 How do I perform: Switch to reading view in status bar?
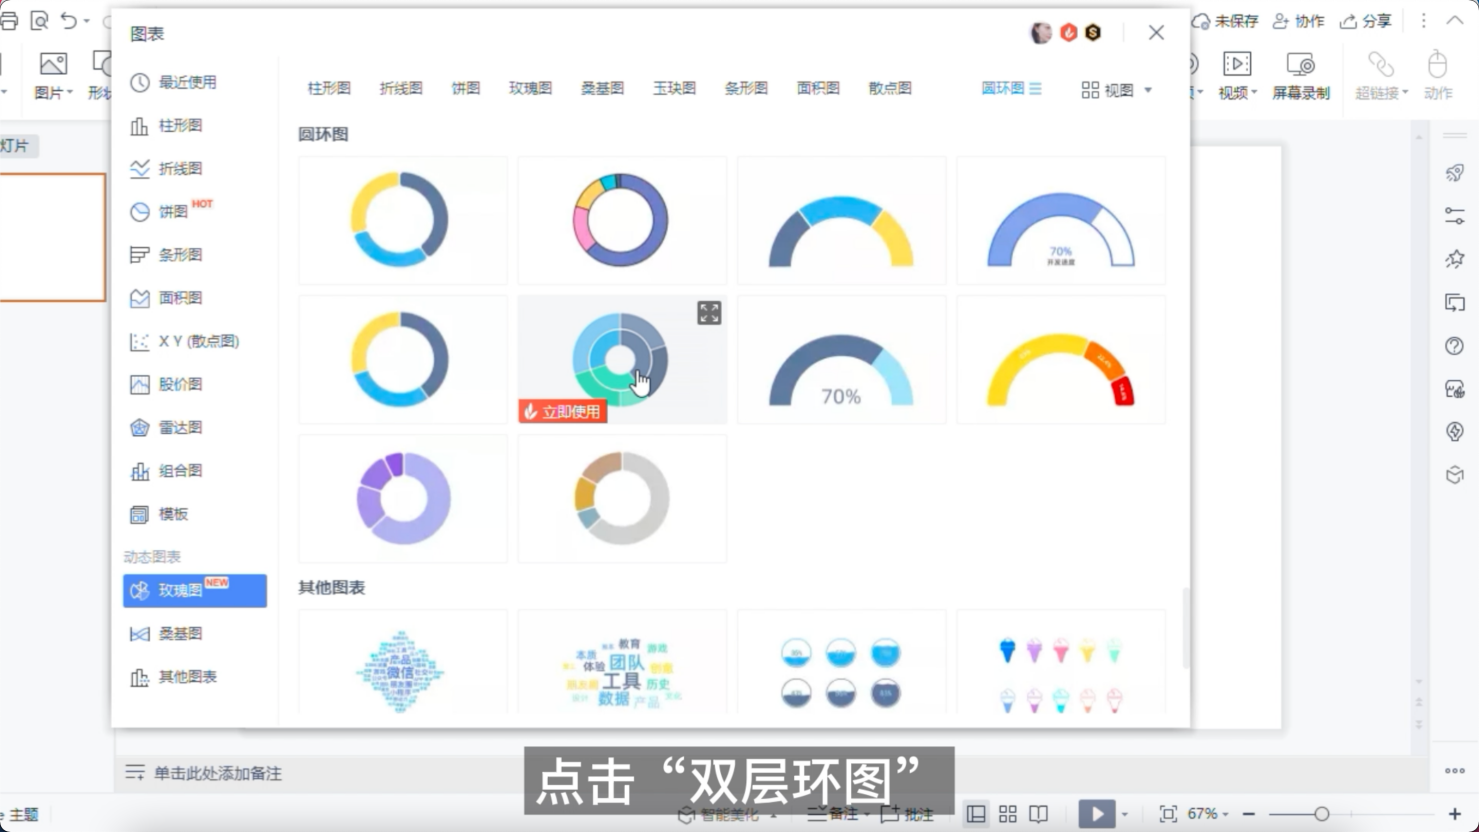[x=1039, y=814]
